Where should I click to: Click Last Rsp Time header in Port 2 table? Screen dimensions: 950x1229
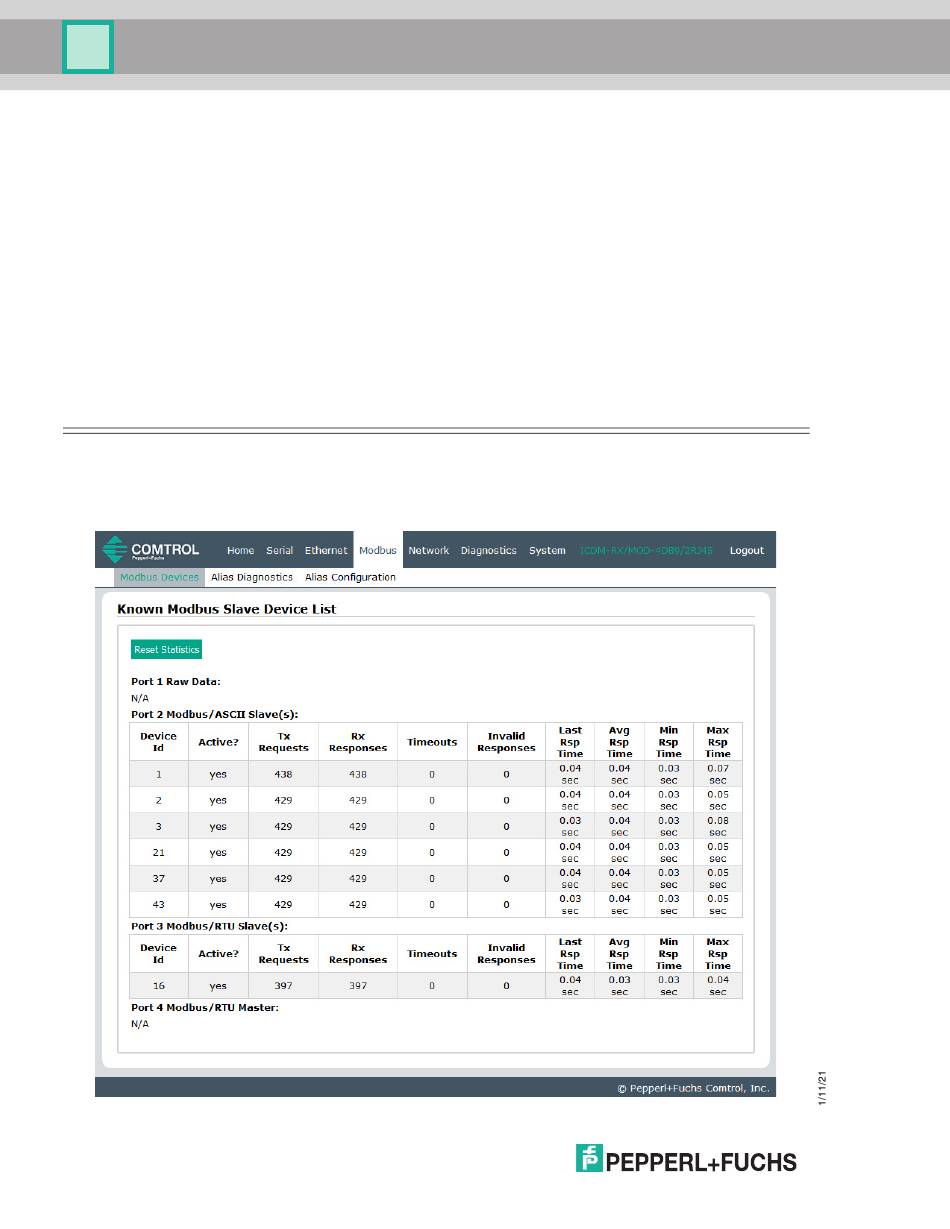click(570, 742)
